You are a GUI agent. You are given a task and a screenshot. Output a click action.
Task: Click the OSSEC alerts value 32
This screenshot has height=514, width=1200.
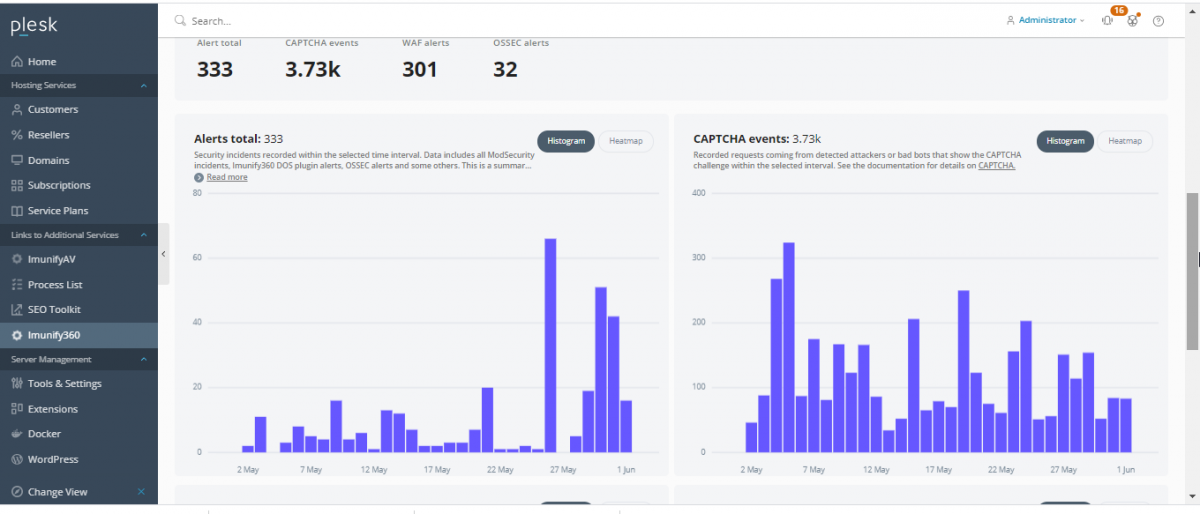tap(506, 69)
